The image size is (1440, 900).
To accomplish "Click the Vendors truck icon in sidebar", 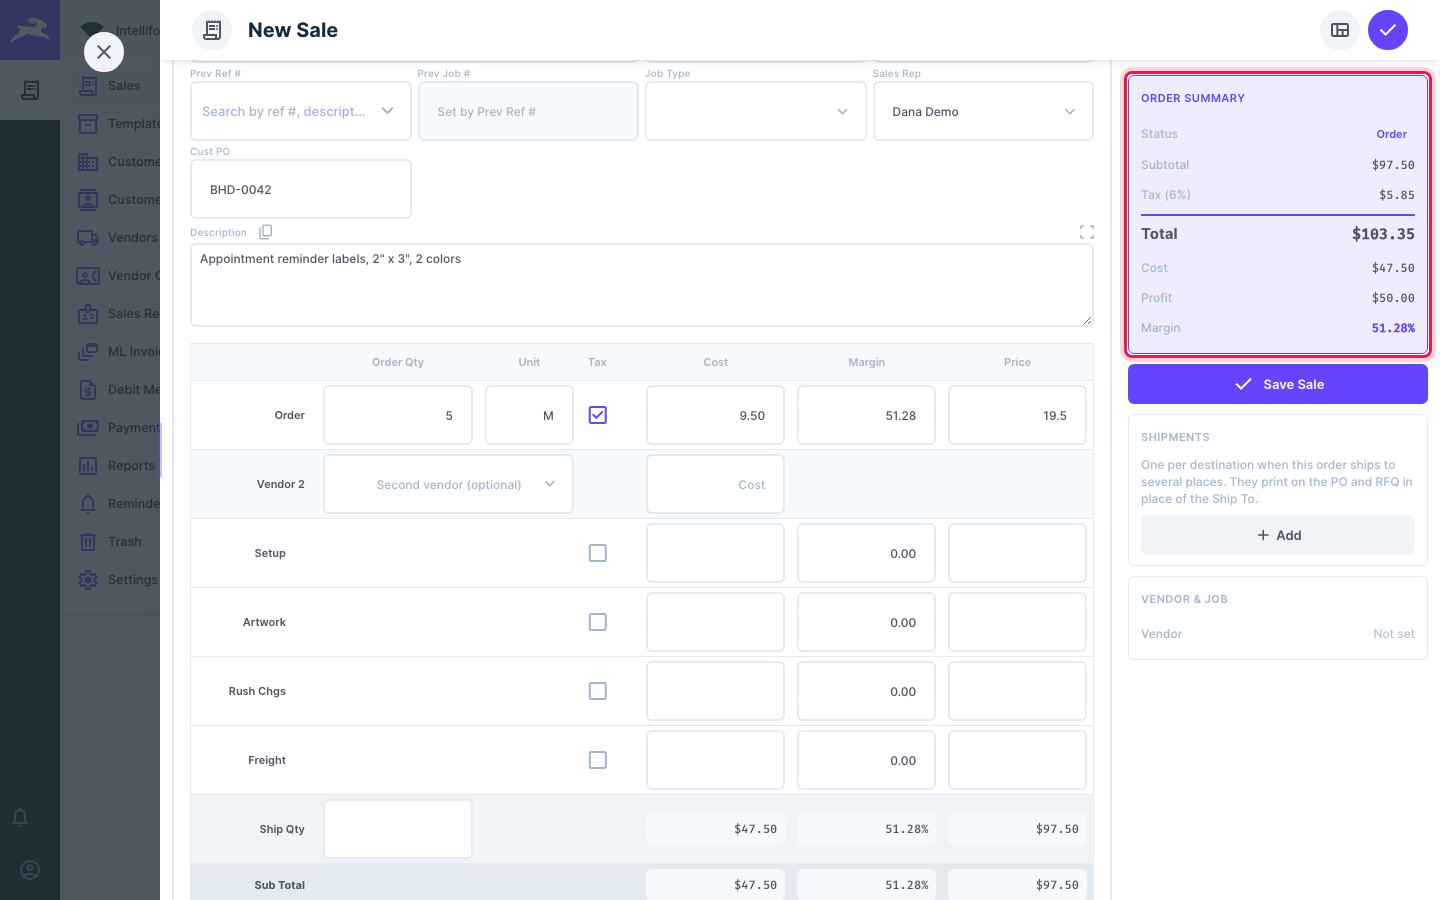I will click(x=88, y=238).
